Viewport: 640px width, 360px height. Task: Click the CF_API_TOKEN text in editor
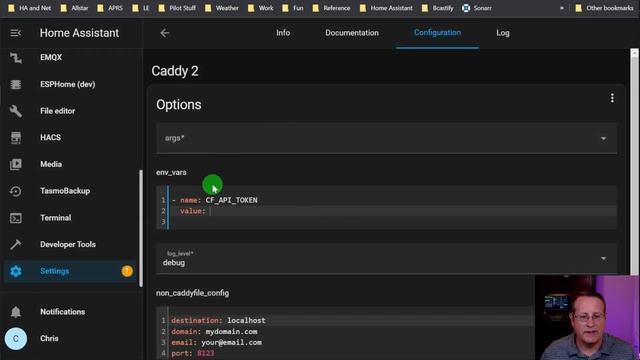231,200
